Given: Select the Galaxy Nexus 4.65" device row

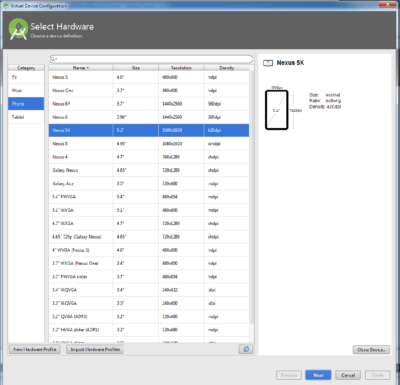Looking at the screenshot, I should pyautogui.click(x=149, y=170).
